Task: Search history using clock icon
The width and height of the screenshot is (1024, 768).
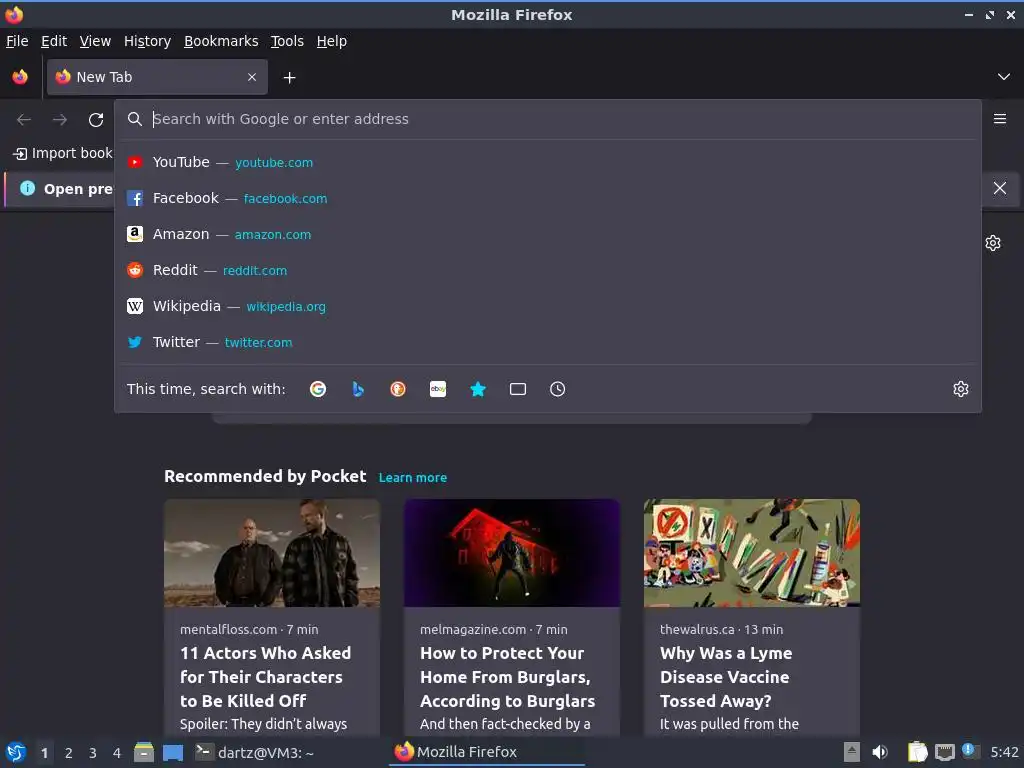Action: pyautogui.click(x=558, y=389)
